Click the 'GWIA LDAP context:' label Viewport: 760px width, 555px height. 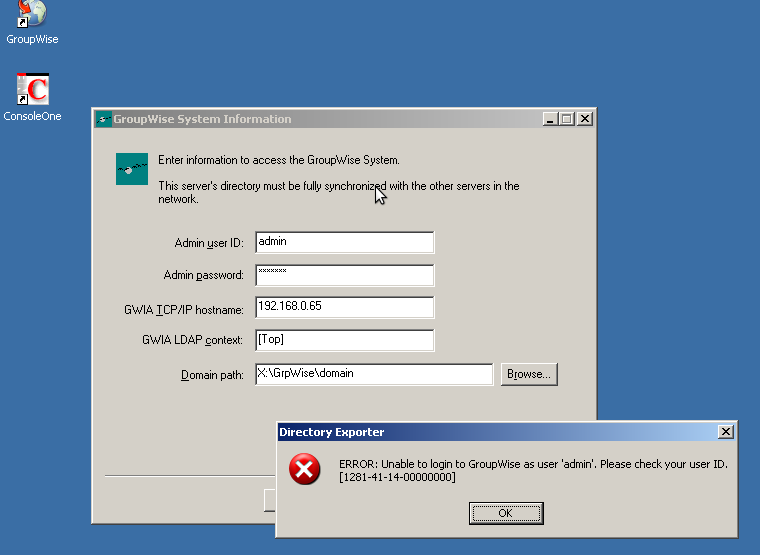coord(192,340)
